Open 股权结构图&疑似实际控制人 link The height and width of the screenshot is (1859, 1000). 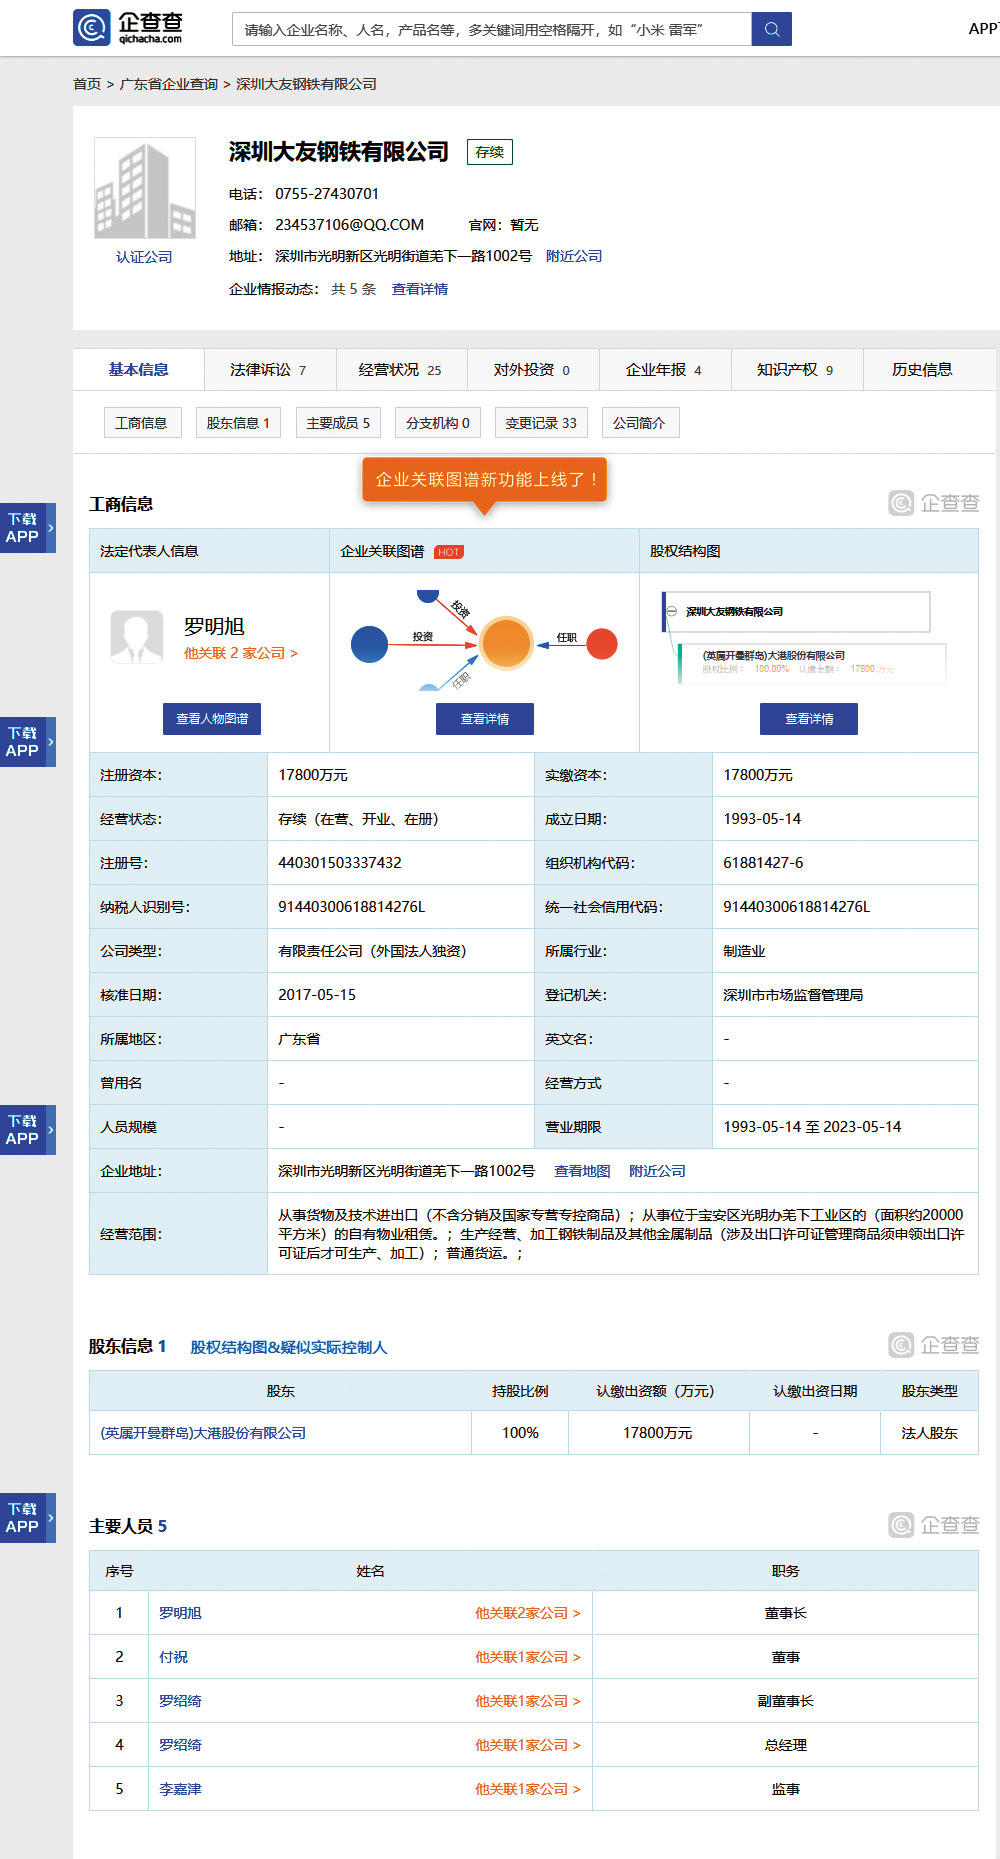(289, 1348)
